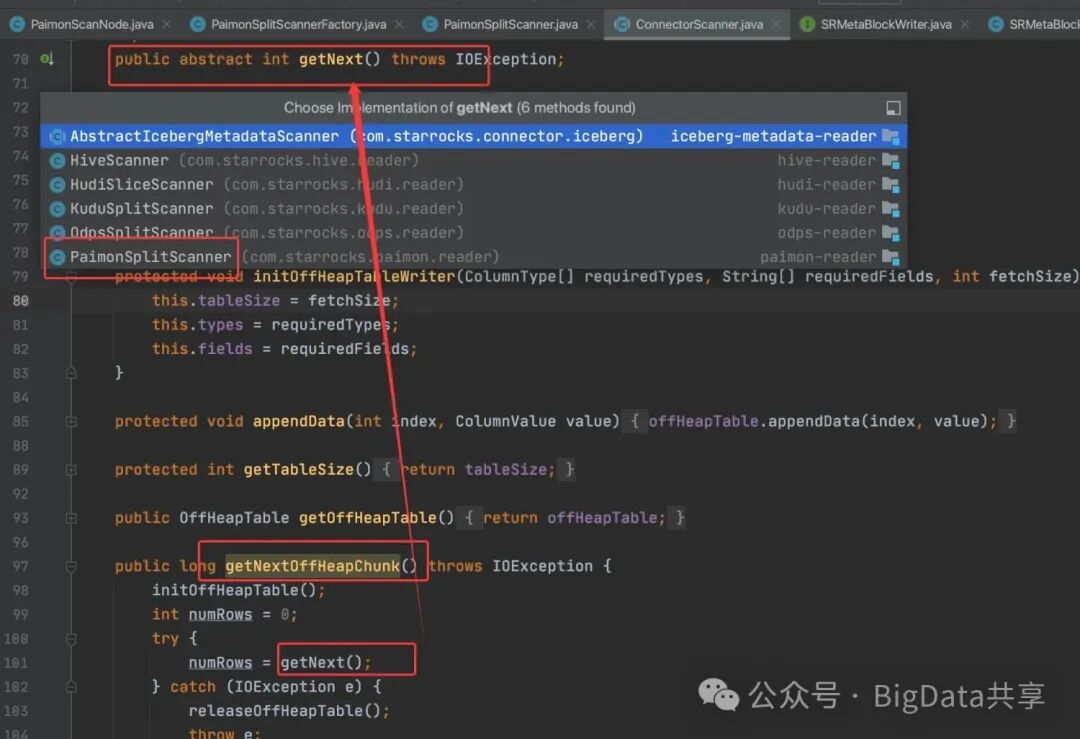Image resolution: width=1080 pixels, height=739 pixels.
Task: Click the module icon next to paimon-reader
Action: pyautogui.click(x=891, y=257)
